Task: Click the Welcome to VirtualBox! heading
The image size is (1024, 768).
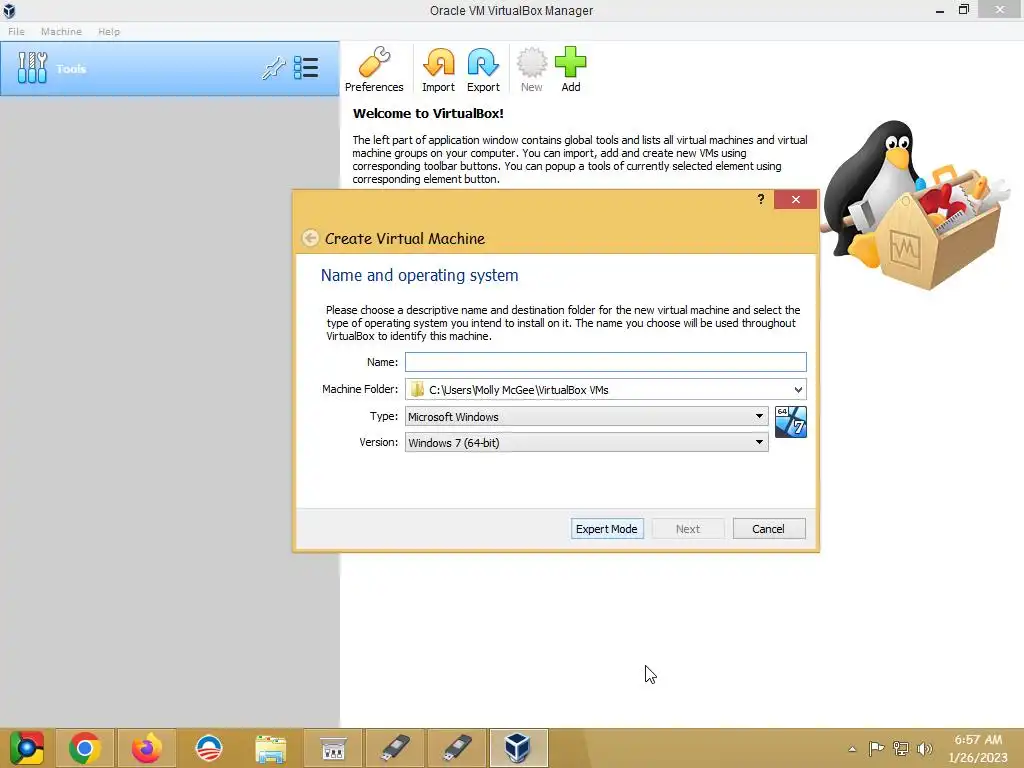Action: point(428,113)
